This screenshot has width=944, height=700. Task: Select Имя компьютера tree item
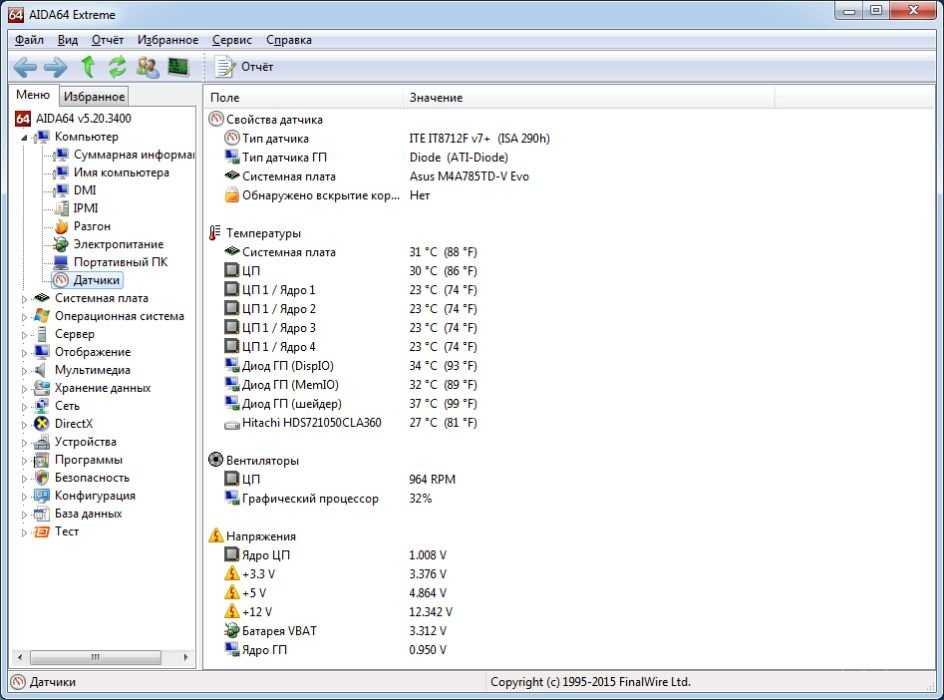click(x=121, y=173)
